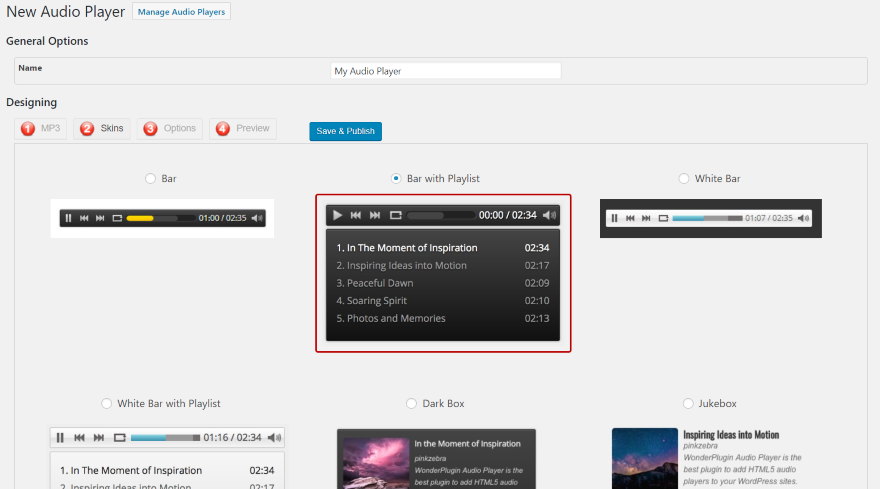Click play in Bar with Playlist preview
The image size is (880, 489).
tap(337, 215)
